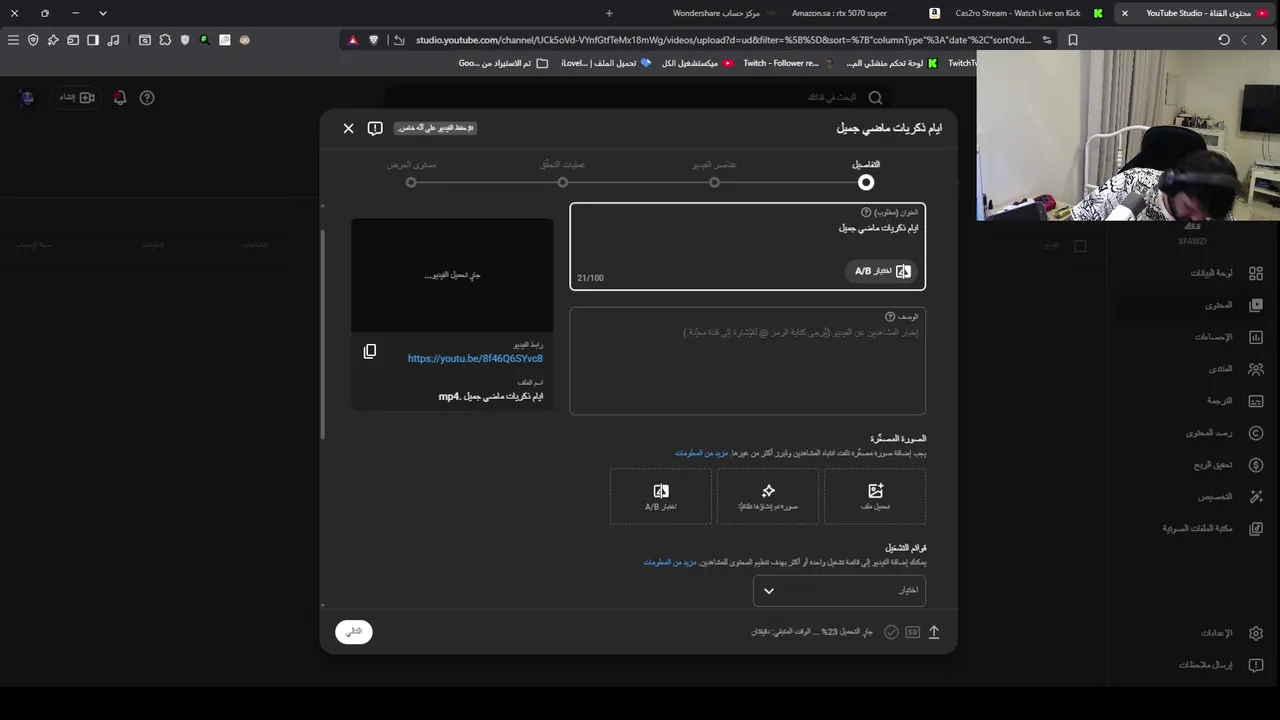The height and width of the screenshot is (720, 1280).
Task: Click the SD processing status icon
Action: click(x=912, y=632)
